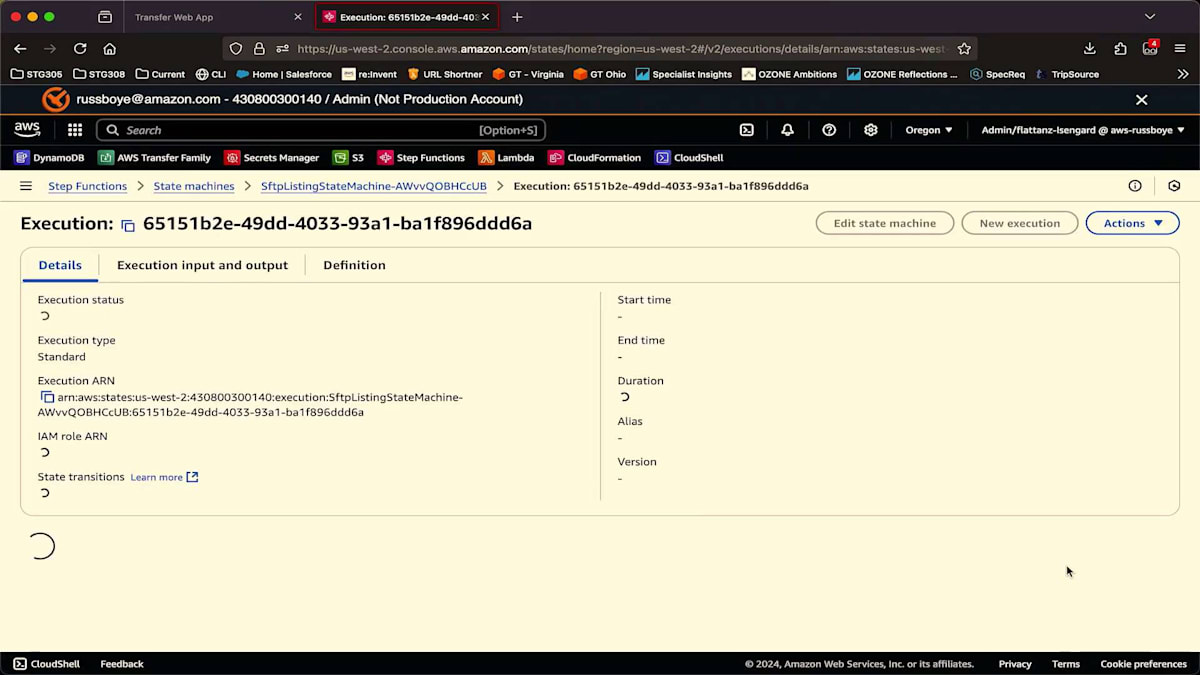The image size is (1200, 675).
Task: Open the browser downloads panel
Action: click(x=1090, y=48)
